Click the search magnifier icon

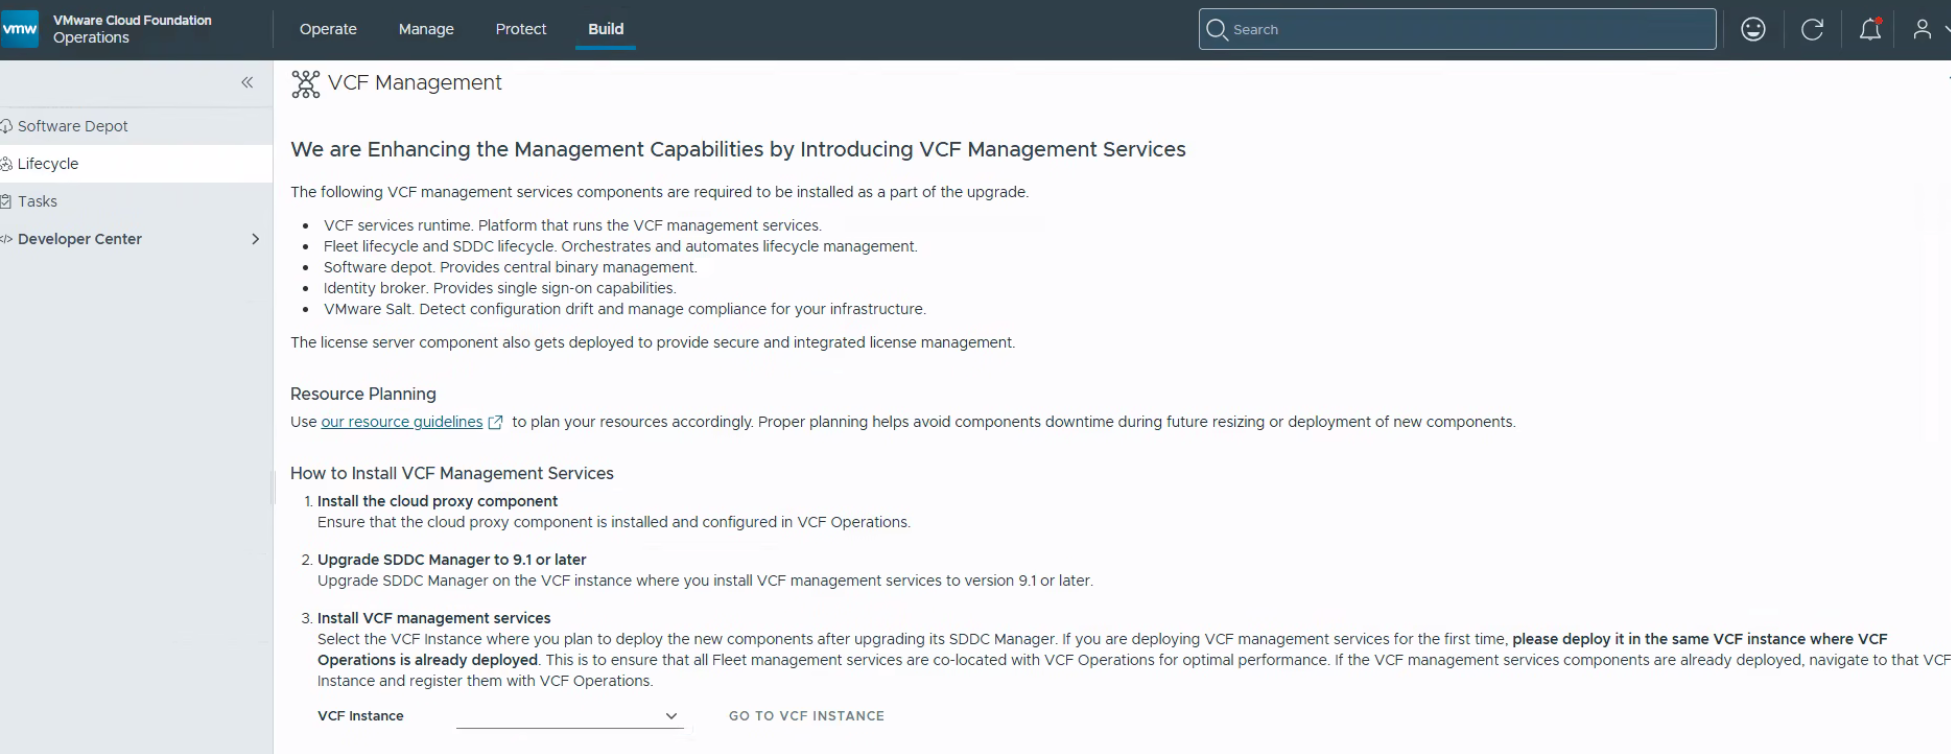coord(1217,29)
